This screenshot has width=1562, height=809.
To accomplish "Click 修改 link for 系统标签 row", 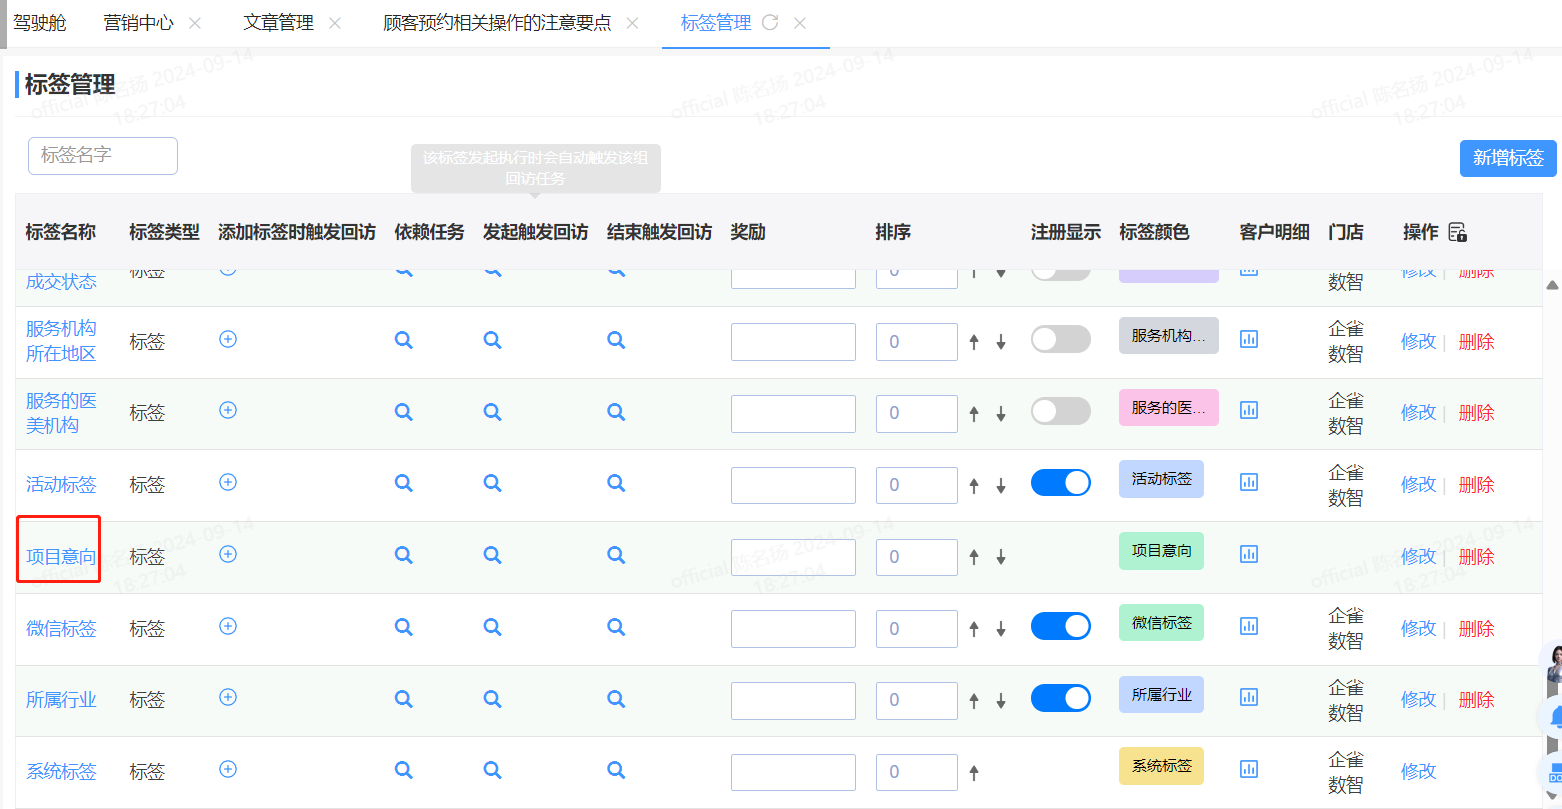I will click(1418, 771).
